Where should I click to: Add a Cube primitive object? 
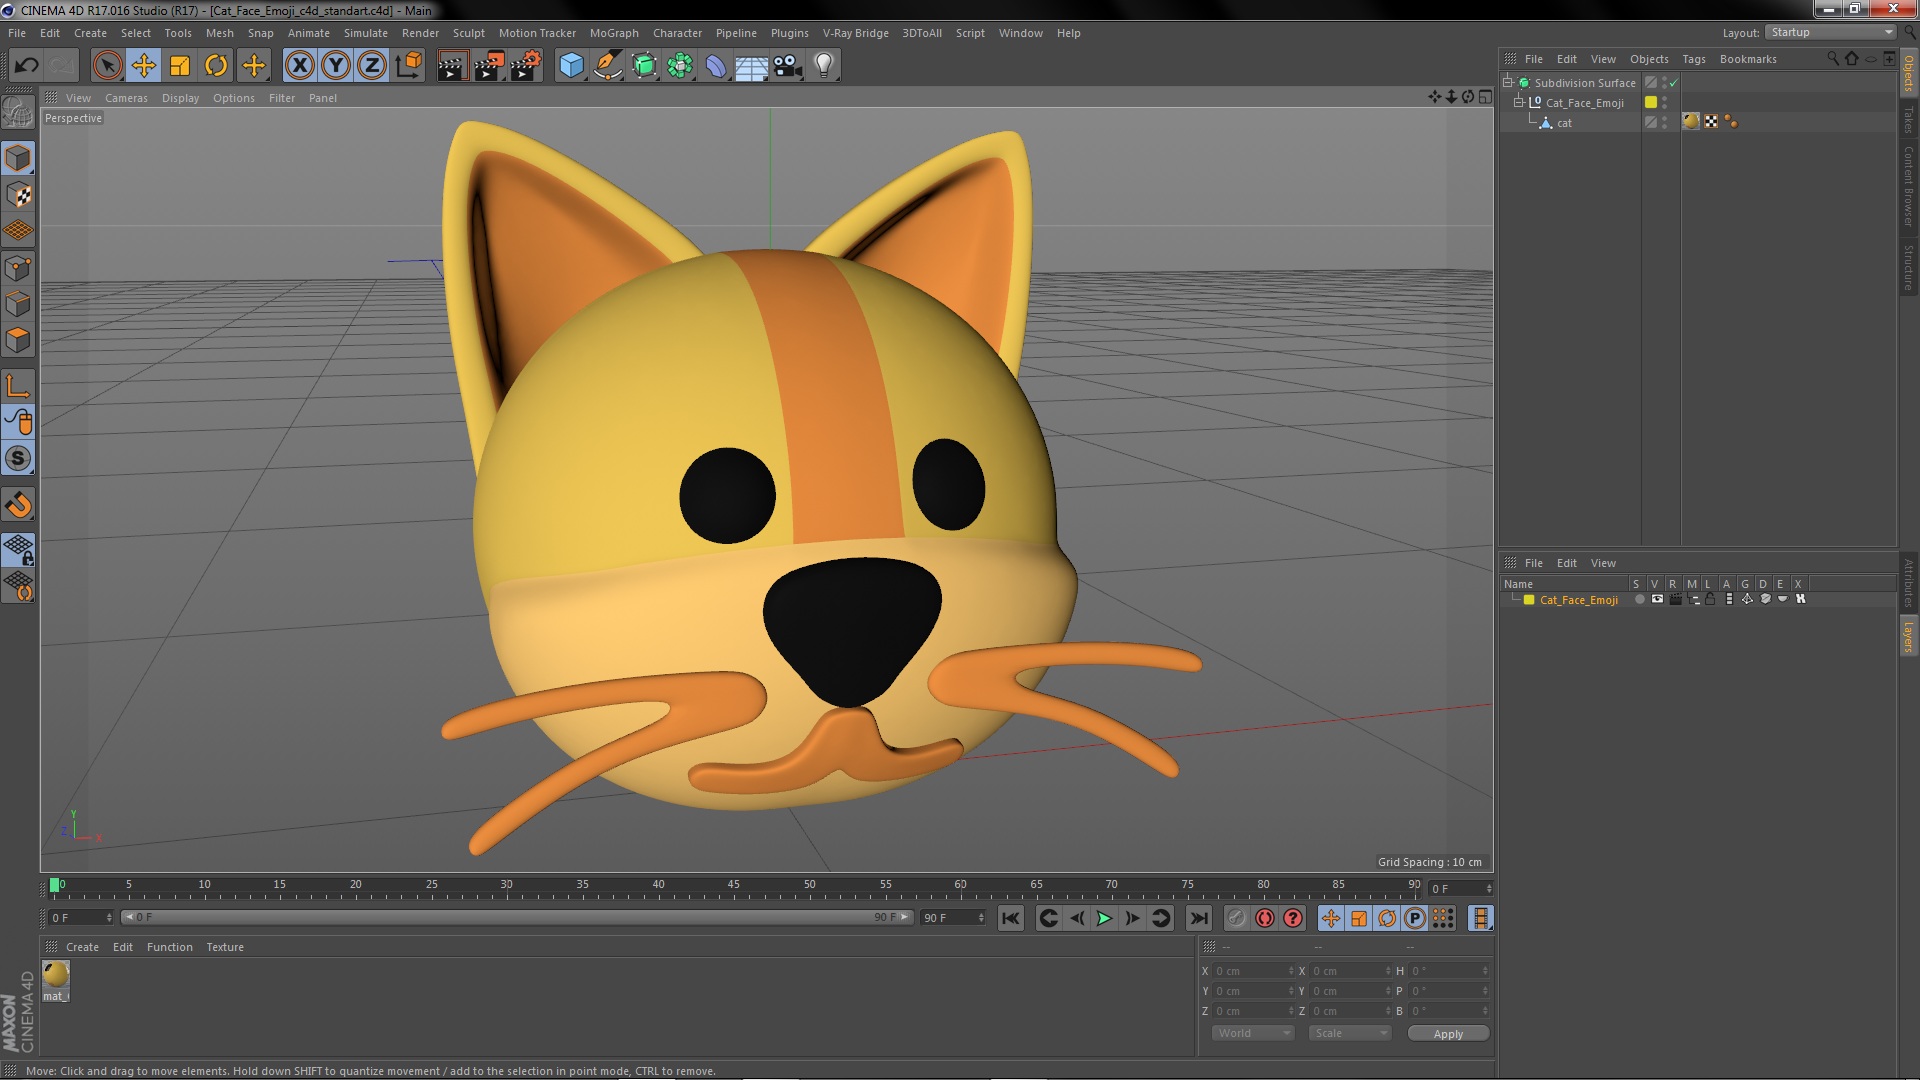coord(571,66)
